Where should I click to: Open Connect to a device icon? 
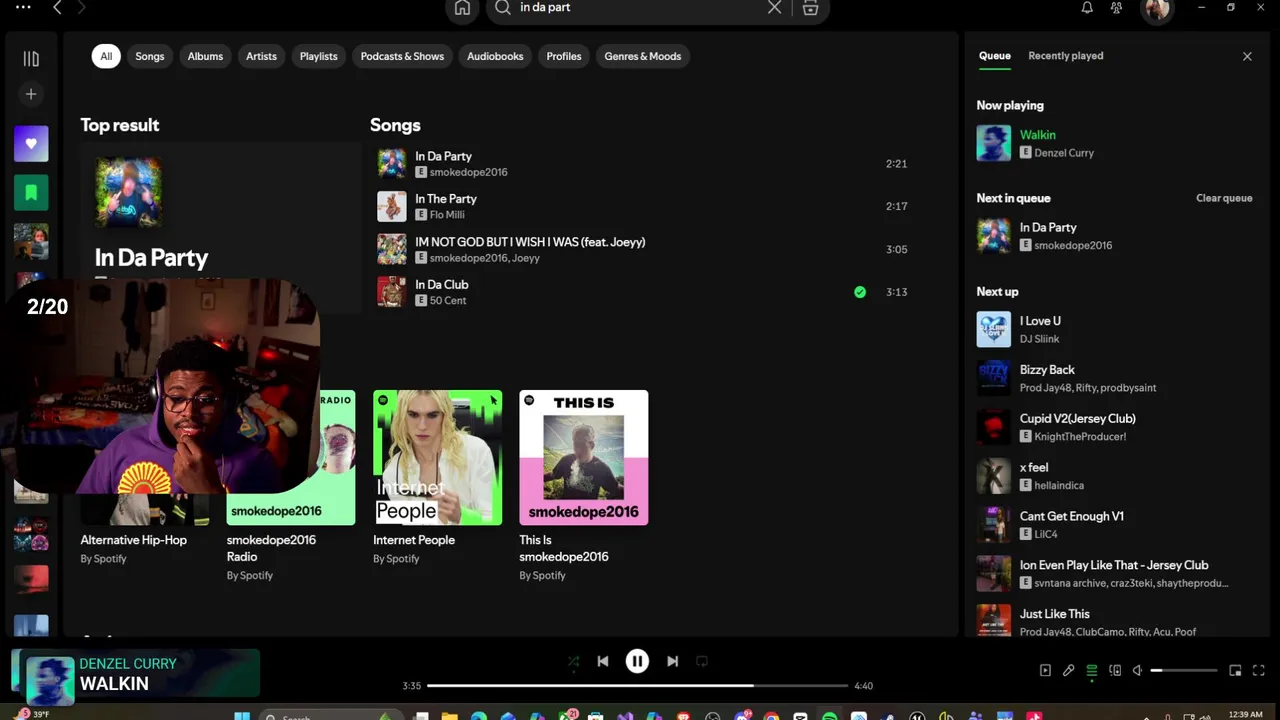coord(1115,670)
